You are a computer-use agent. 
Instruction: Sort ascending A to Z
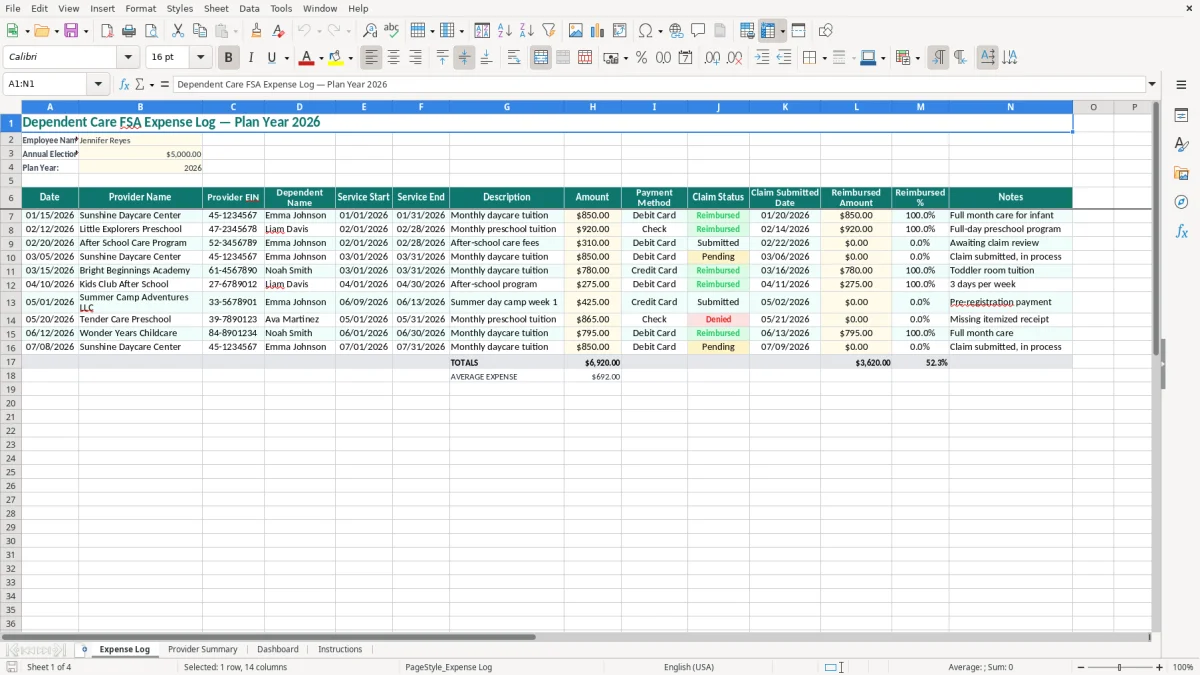[504, 31]
